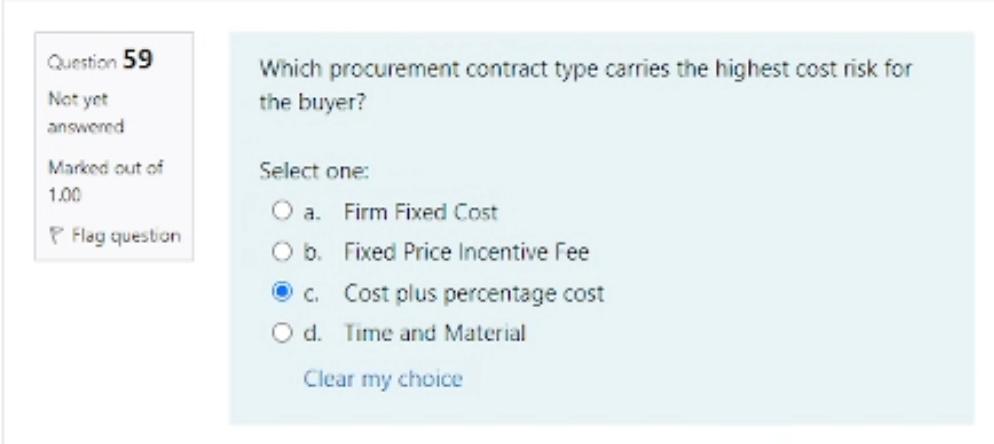Select radio button for option a
This screenshot has width=994, height=444.
(281, 213)
